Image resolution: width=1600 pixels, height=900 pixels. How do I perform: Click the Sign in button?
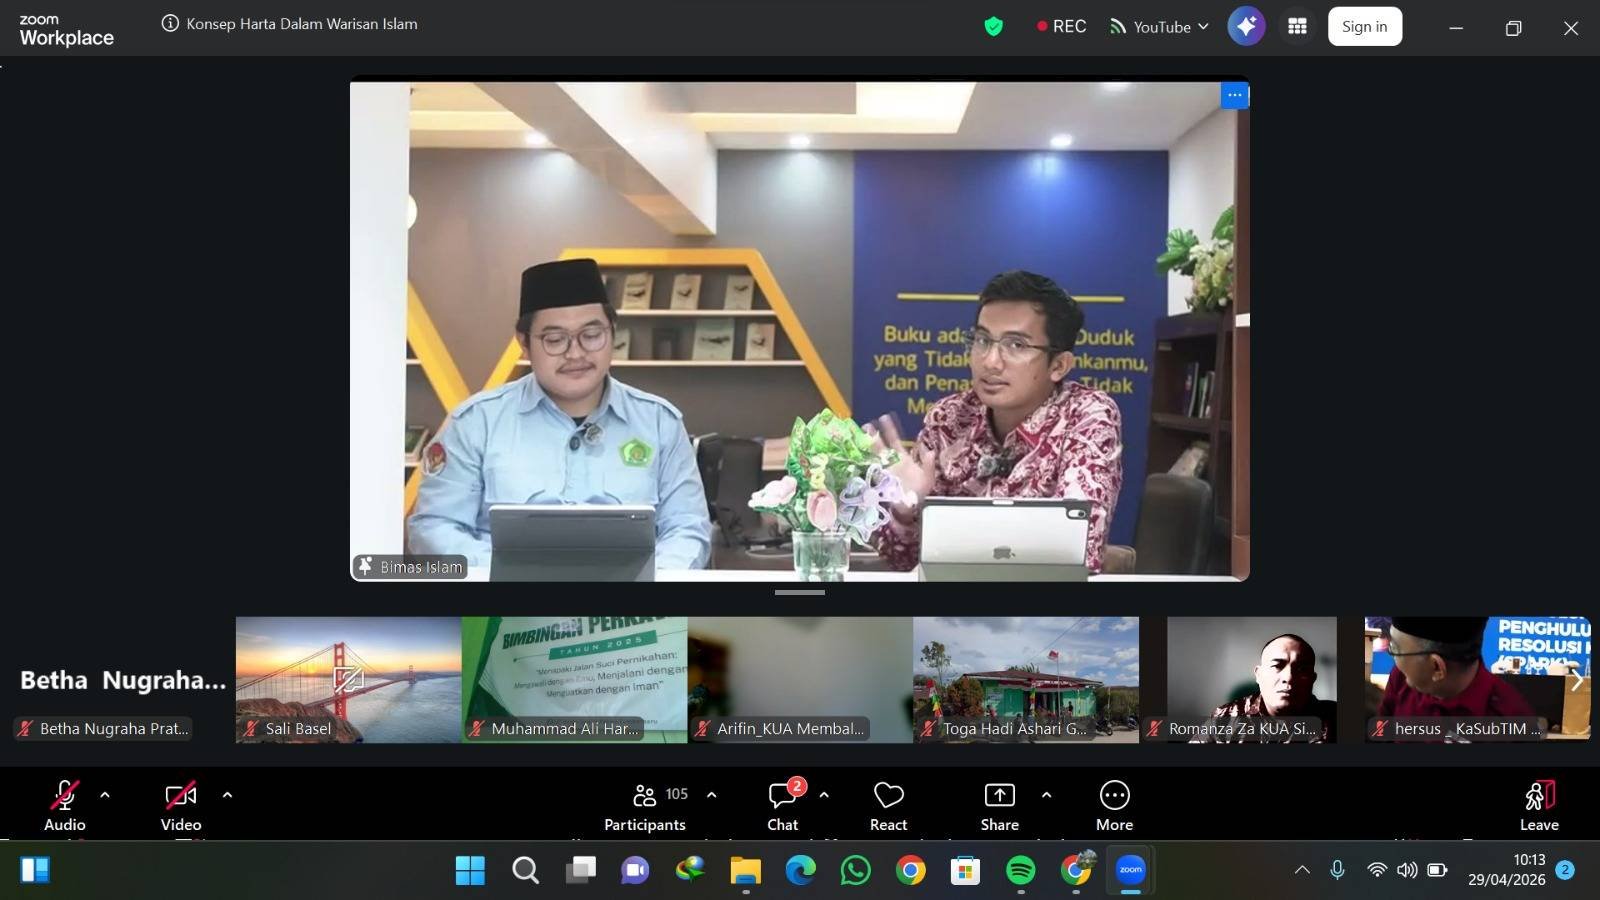tap(1364, 26)
